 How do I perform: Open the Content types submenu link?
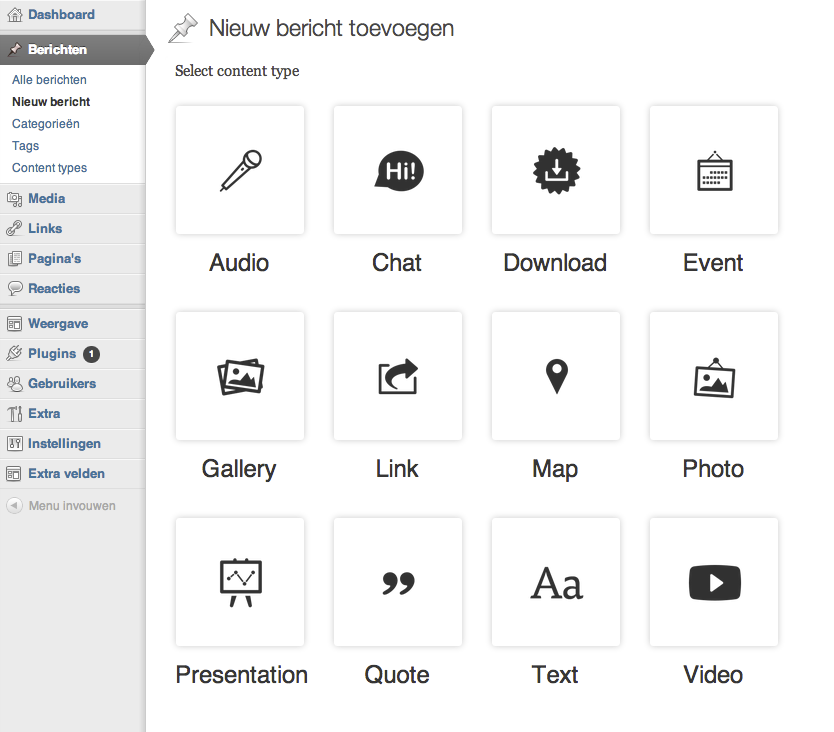pos(49,168)
